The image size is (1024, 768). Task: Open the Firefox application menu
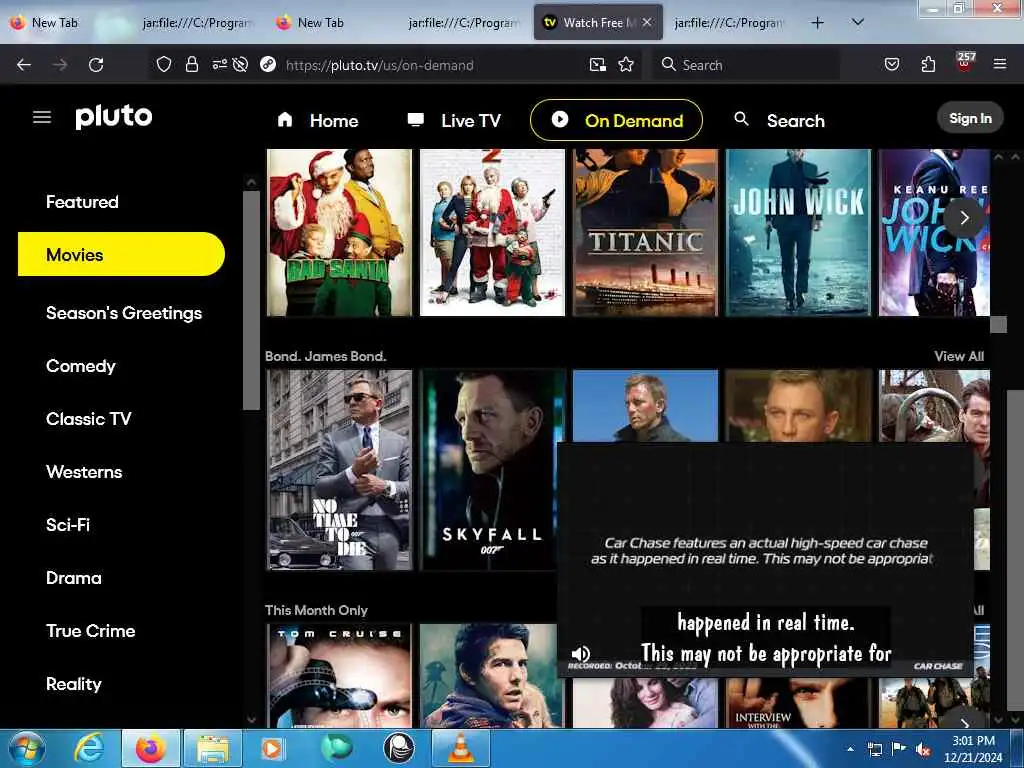pyautogui.click(x=999, y=64)
